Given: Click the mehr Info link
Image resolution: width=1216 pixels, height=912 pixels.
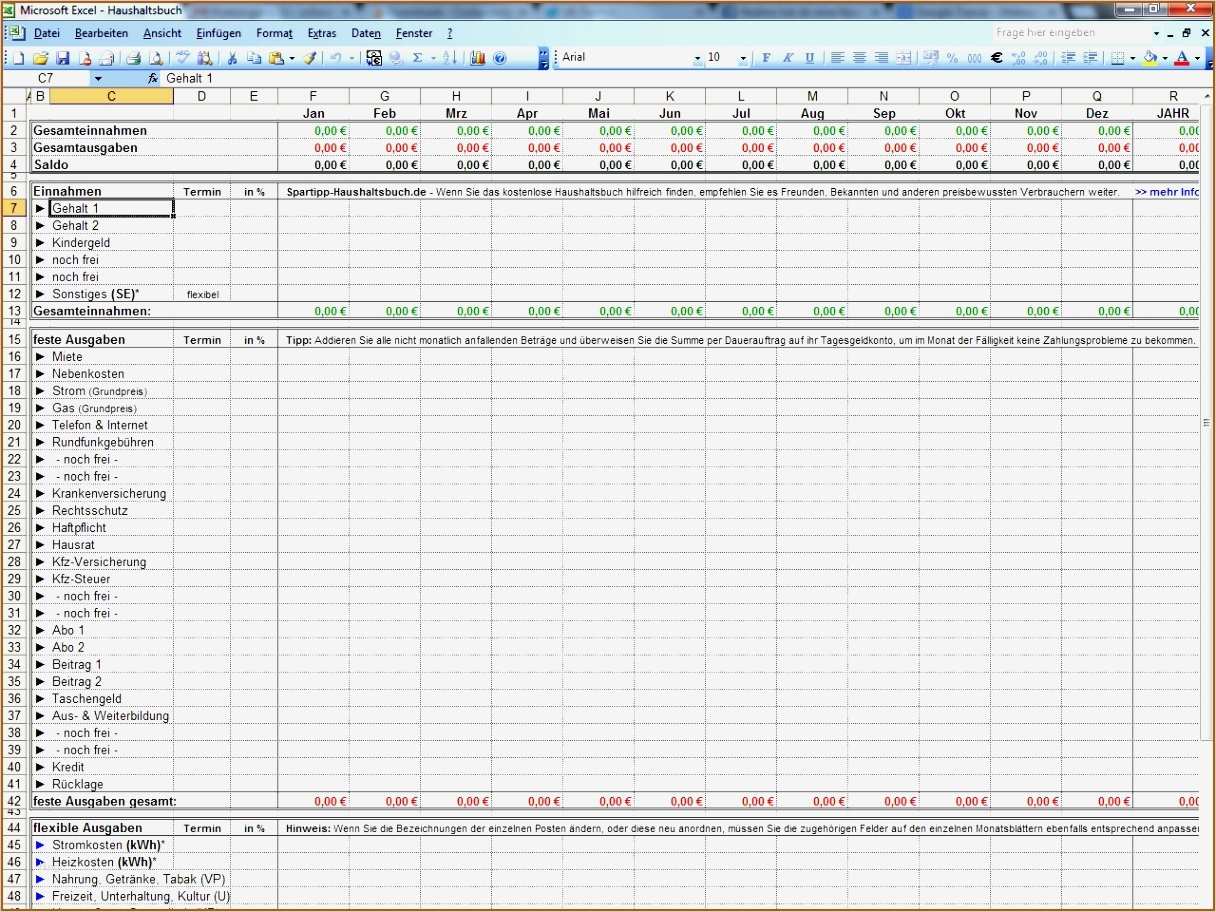Looking at the screenshot, I should coord(1168,191).
